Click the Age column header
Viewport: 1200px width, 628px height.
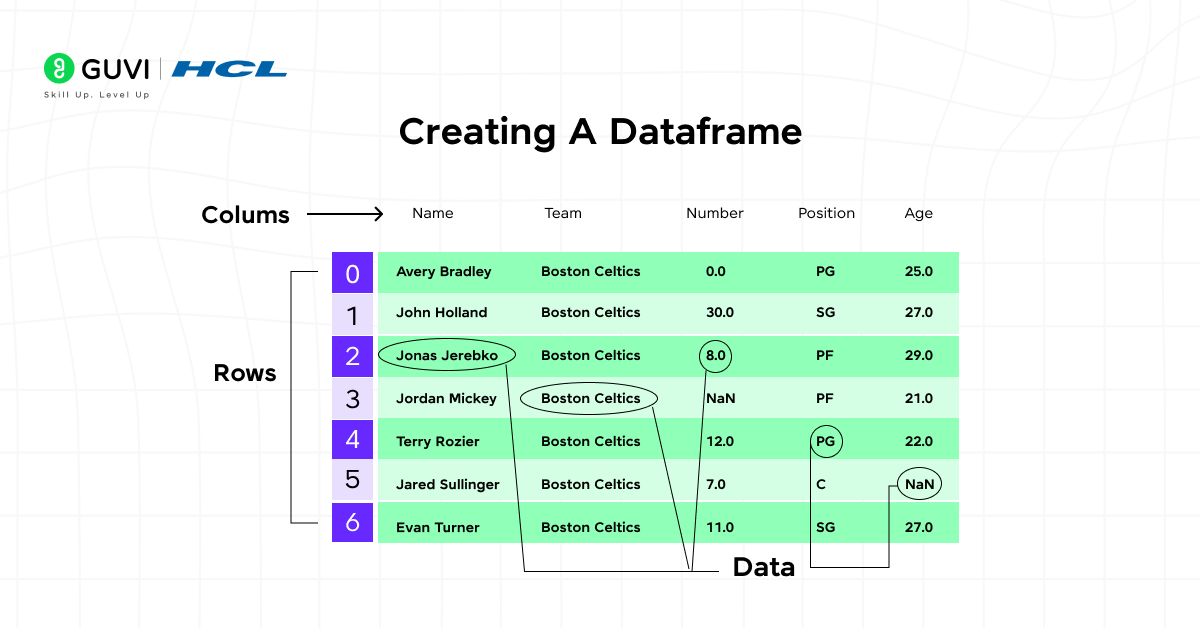(918, 213)
